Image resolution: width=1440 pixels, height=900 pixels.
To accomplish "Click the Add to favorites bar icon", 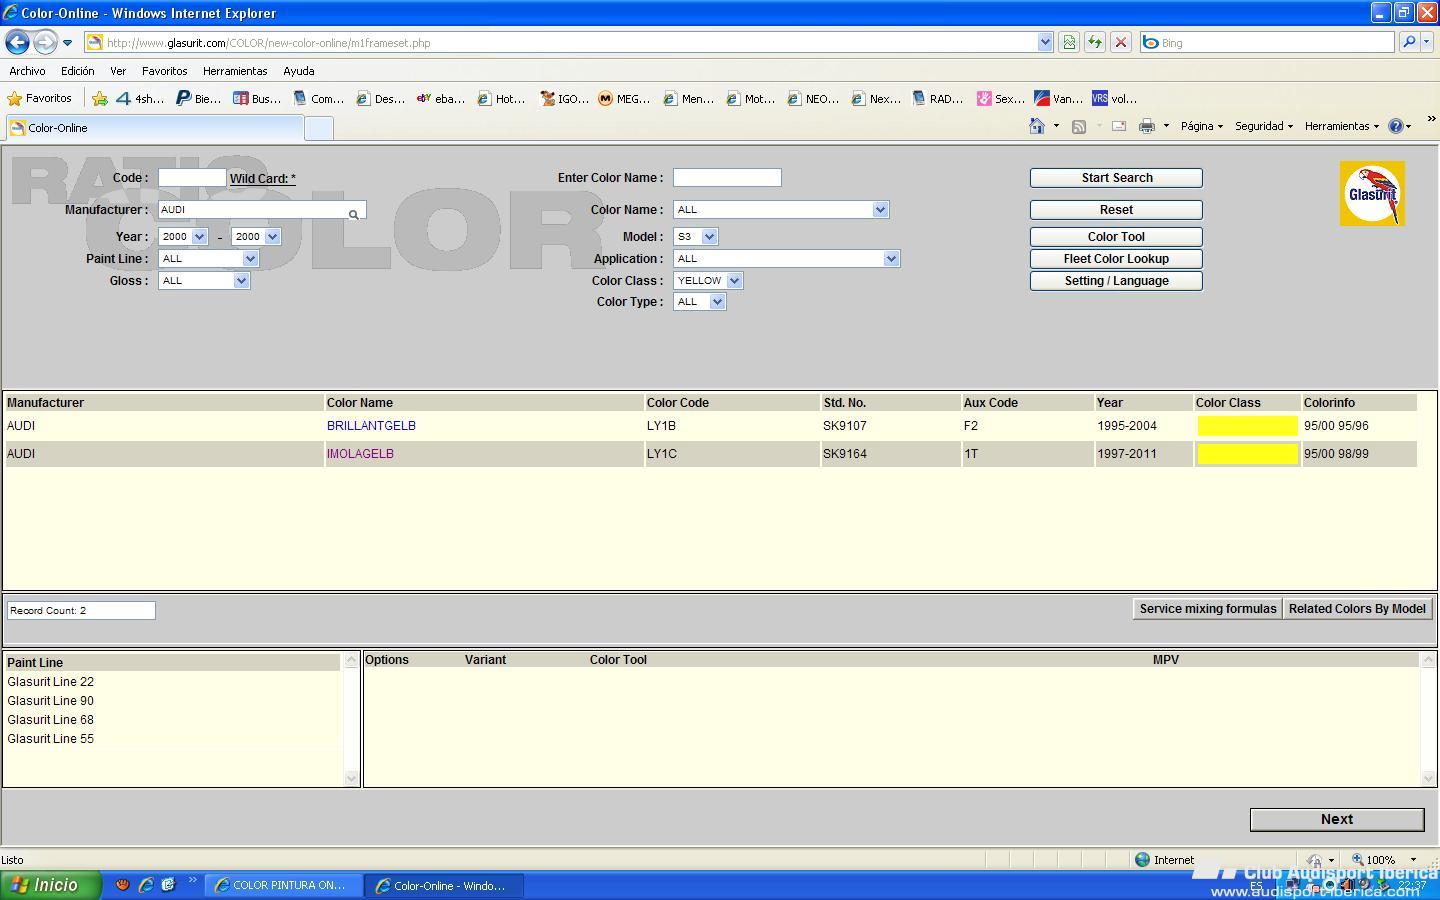I will 99,98.
